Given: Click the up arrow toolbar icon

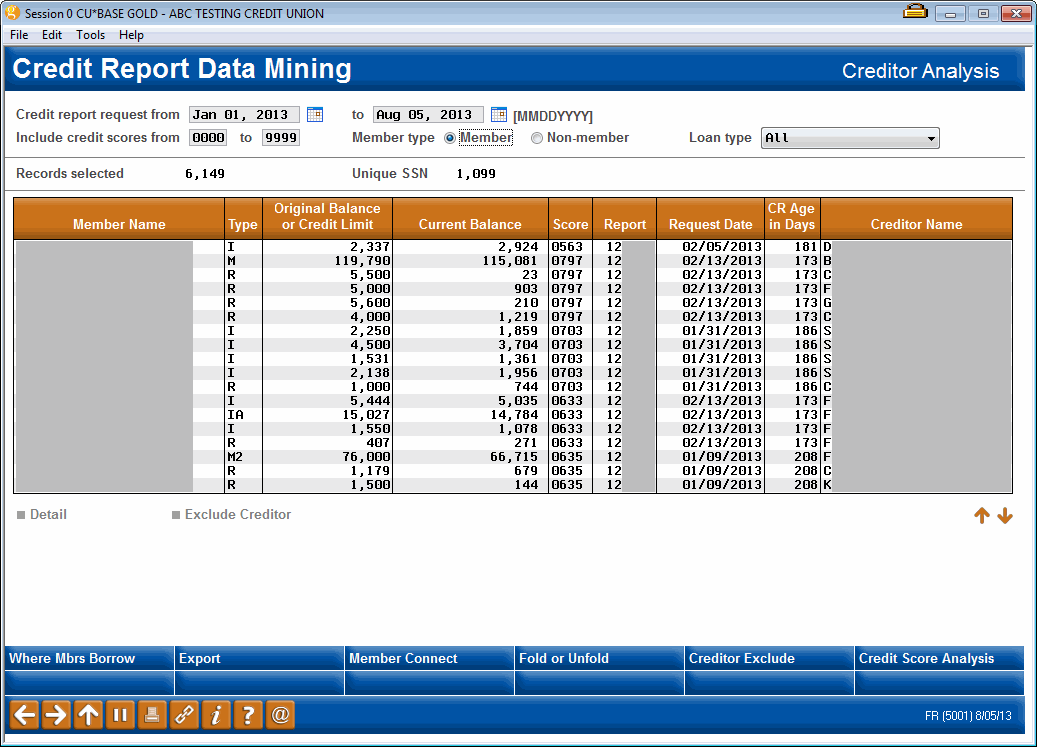Looking at the screenshot, I should point(89,715).
